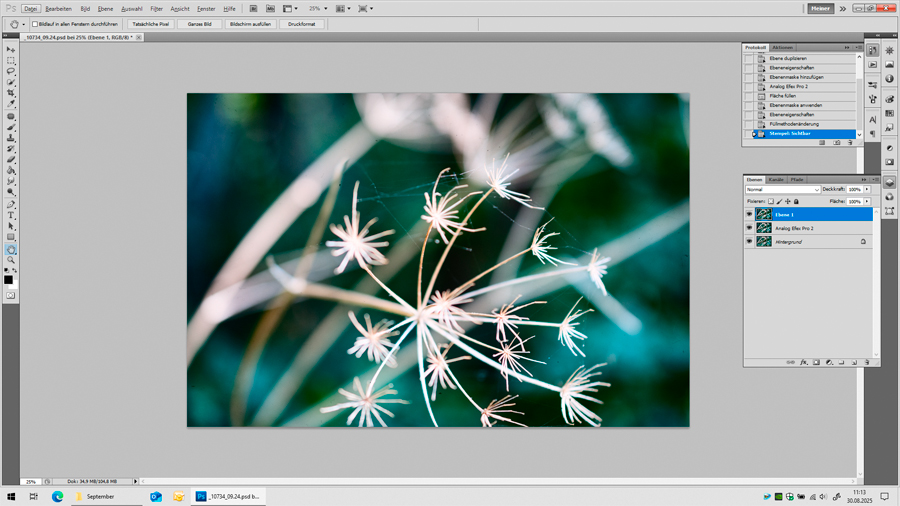The height and width of the screenshot is (506, 900).
Task: Select the Horizontal Type tool
Action: point(11,215)
